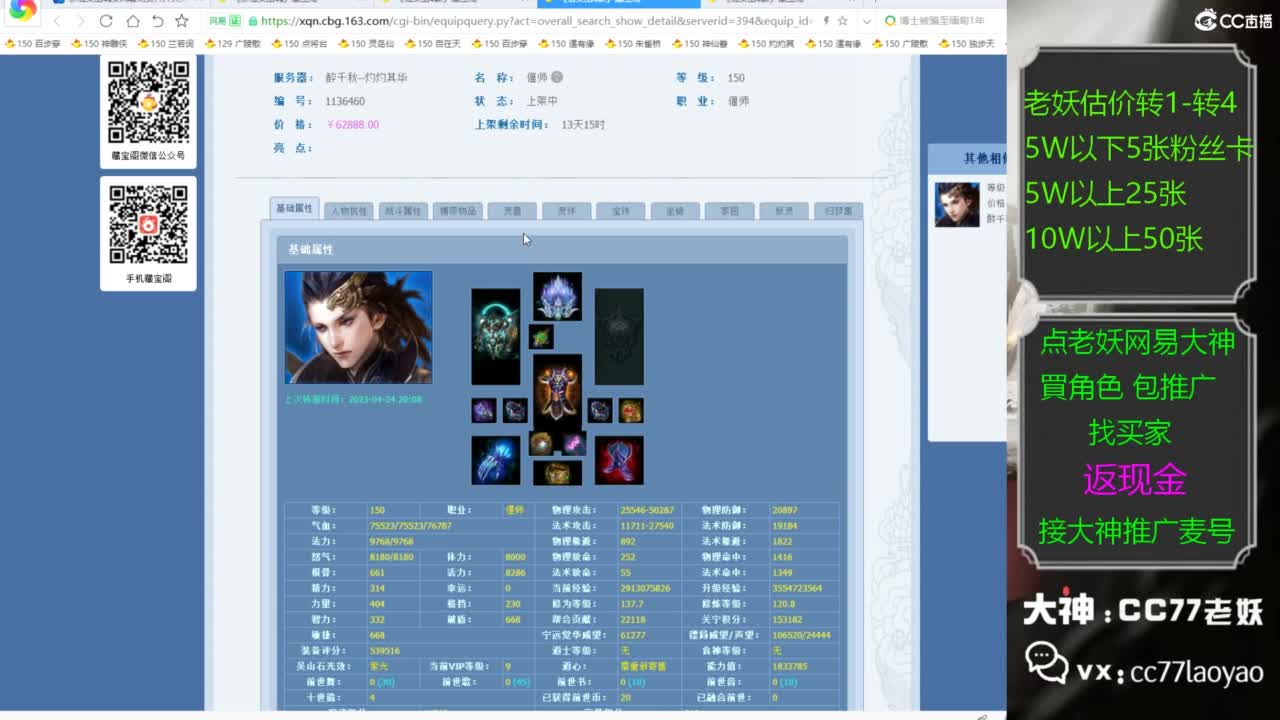Switch to the 归梦集 tab
This screenshot has height=720, width=1280.
pos(838,211)
